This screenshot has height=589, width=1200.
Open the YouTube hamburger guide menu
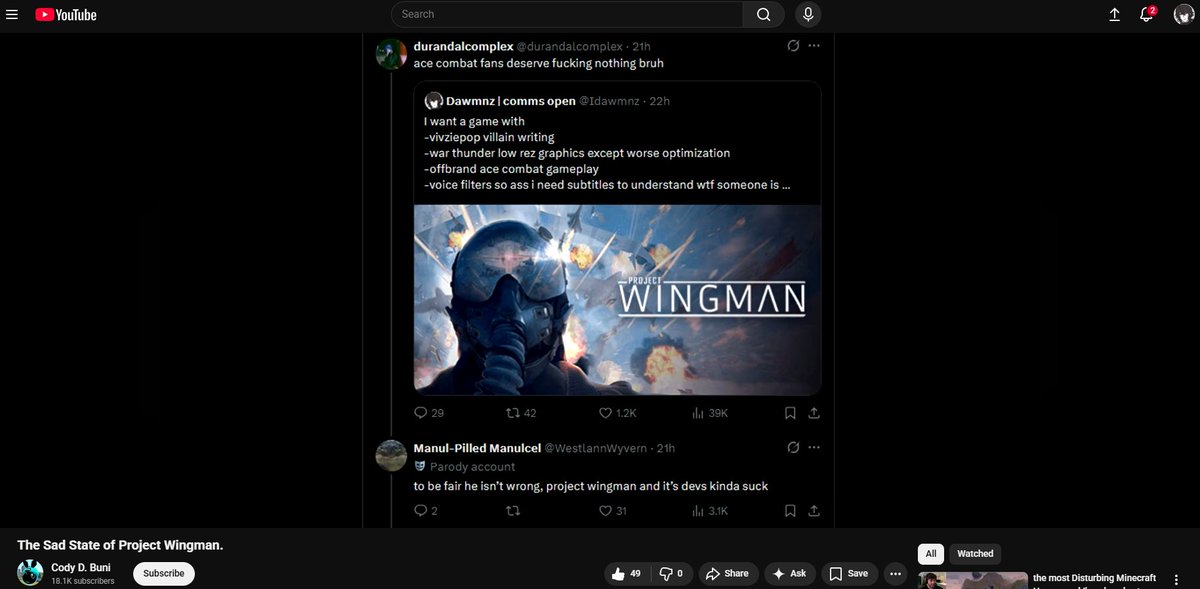tap(12, 14)
